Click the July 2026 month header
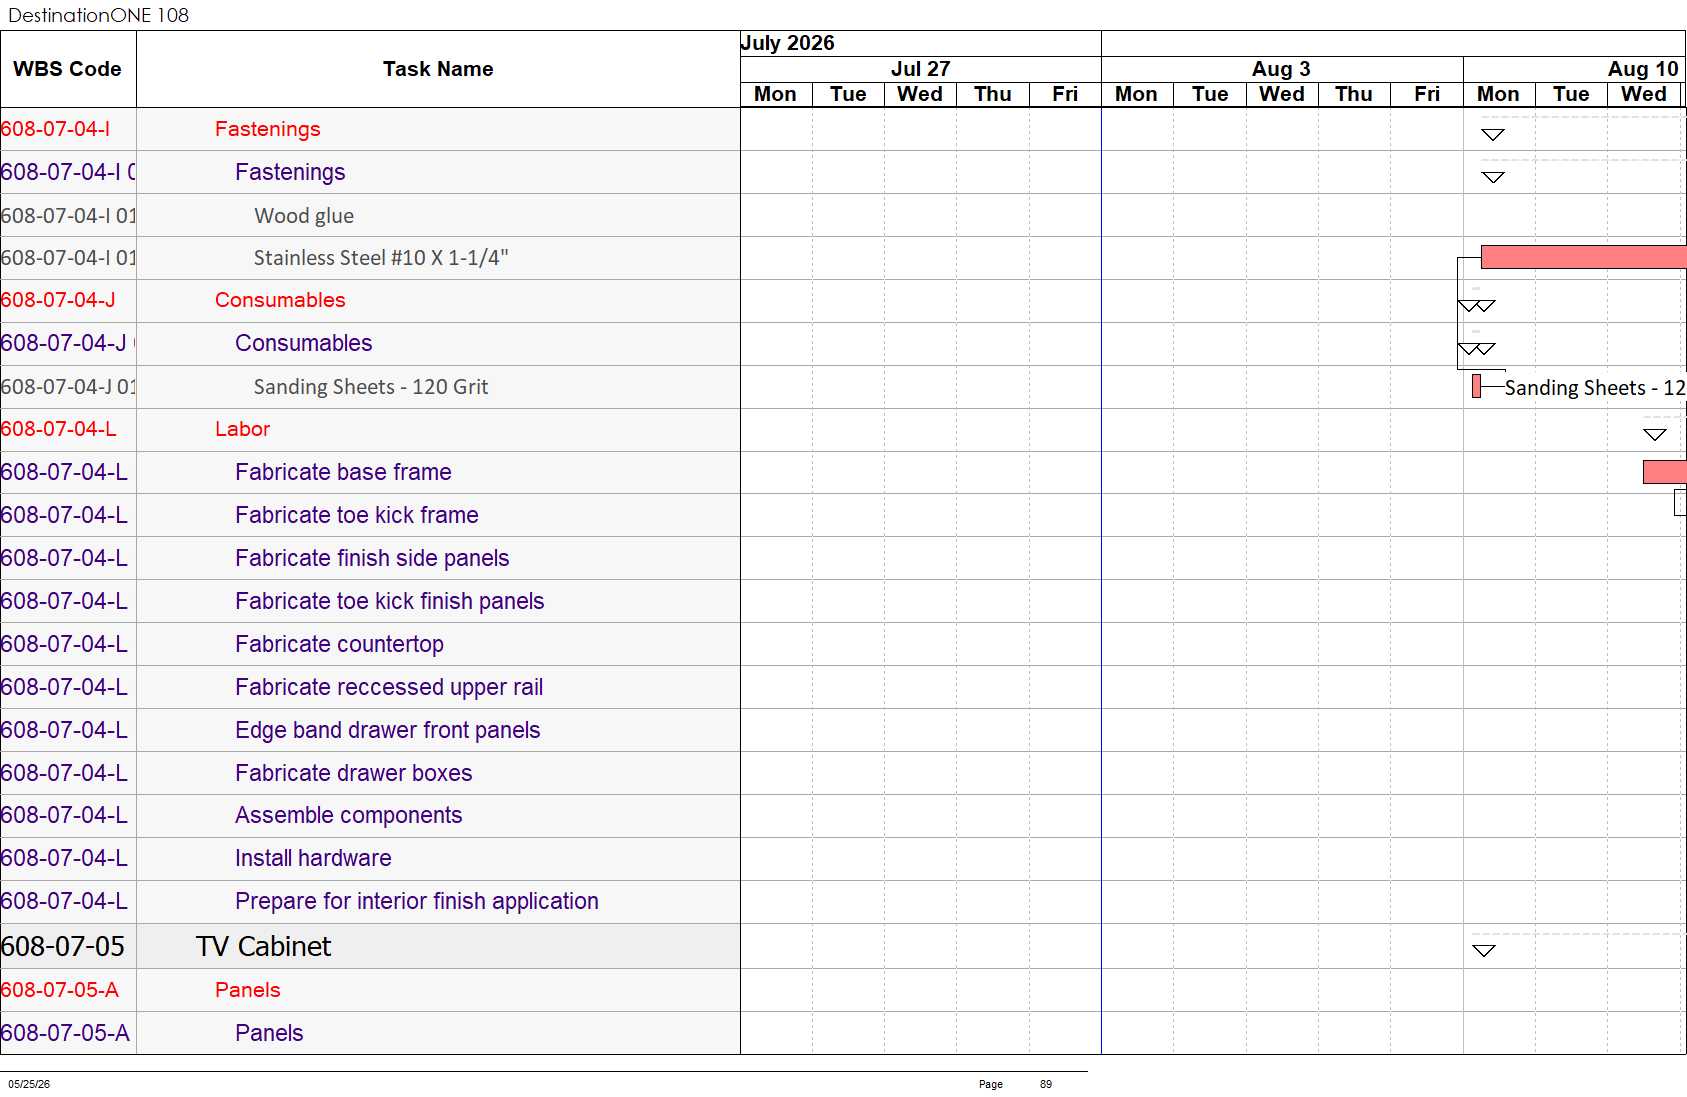 [x=788, y=43]
